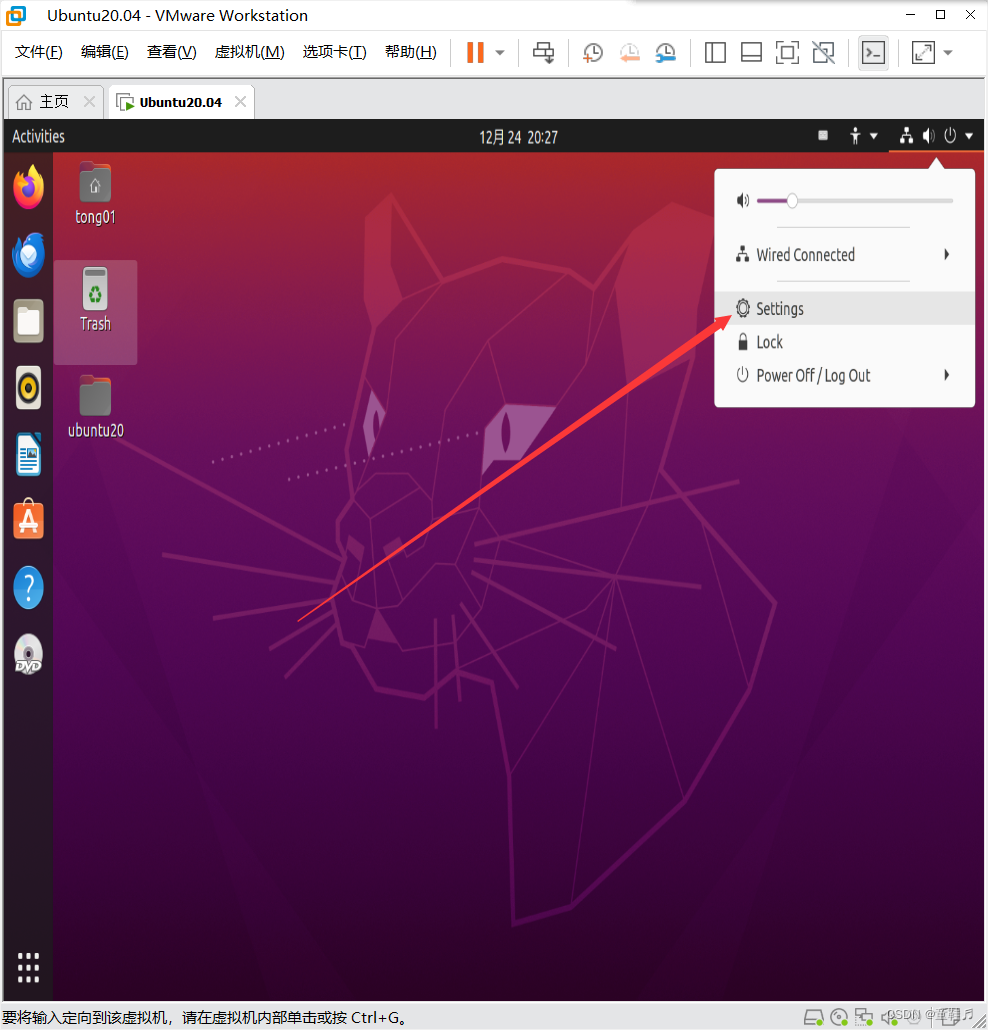Screen dimensions: 988x1030
Task: Select Lock in the system menu
Action: click(844, 342)
